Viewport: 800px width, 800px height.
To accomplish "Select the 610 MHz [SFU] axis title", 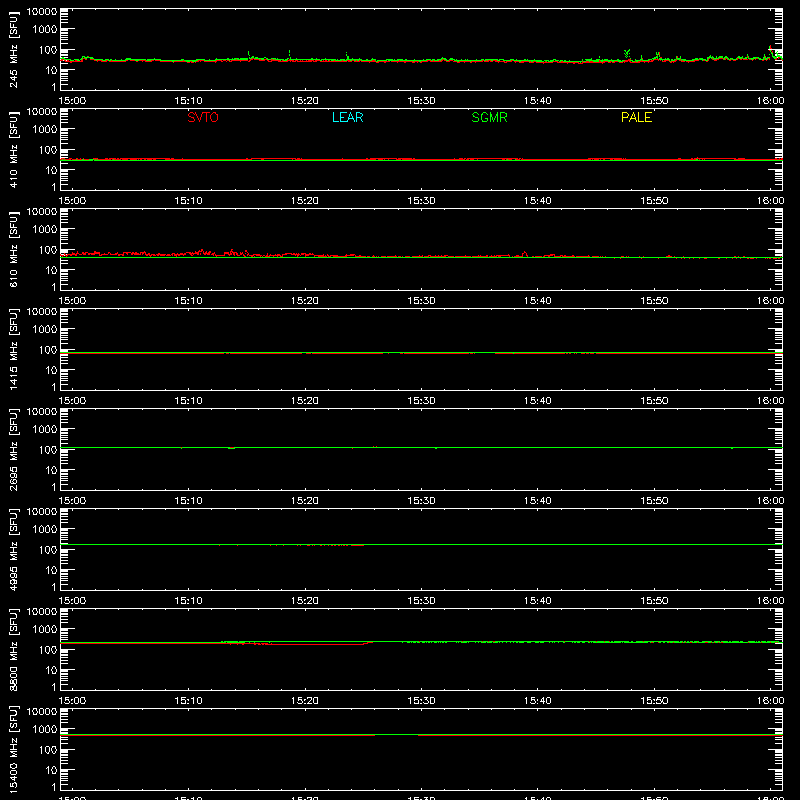I will pyautogui.click(x=14, y=249).
